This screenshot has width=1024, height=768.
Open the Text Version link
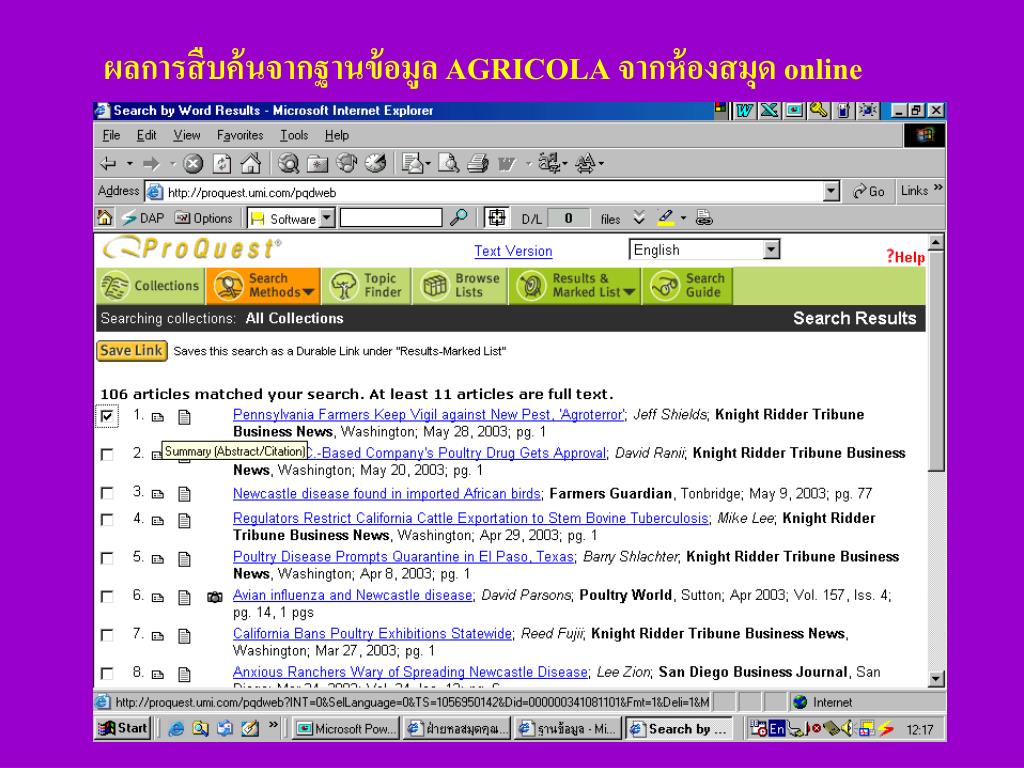(513, 251)
